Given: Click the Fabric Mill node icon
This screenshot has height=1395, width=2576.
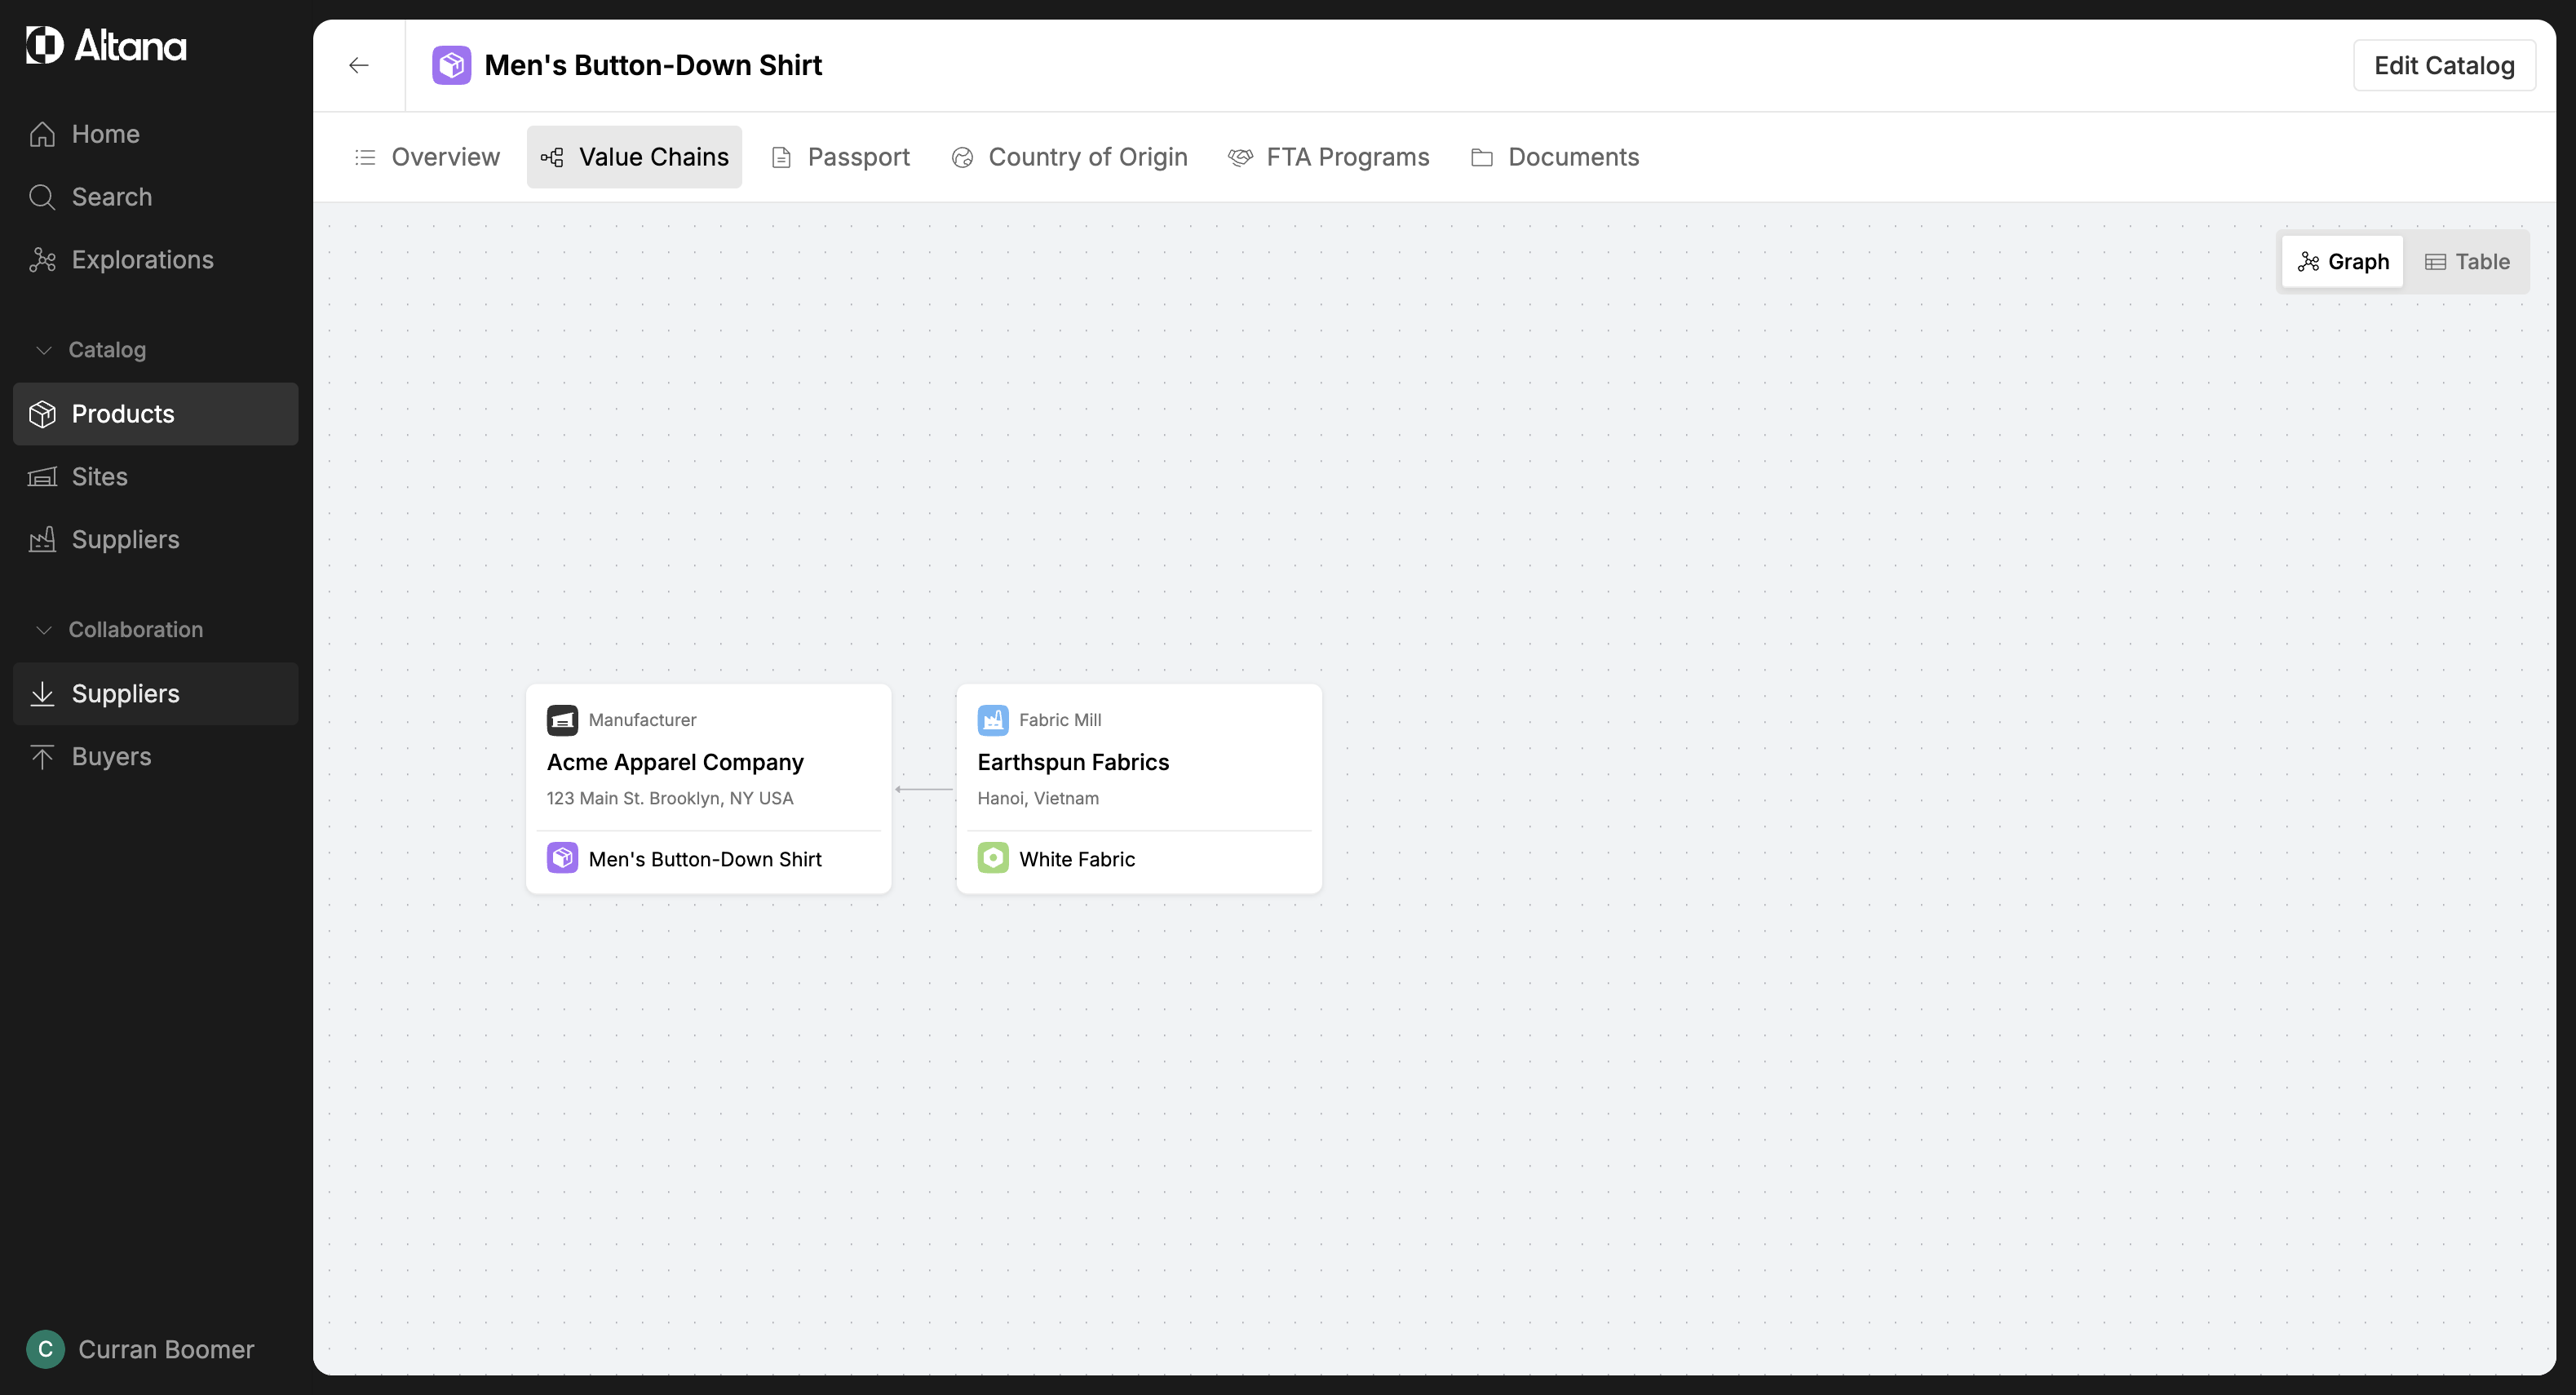Looking at the screenshot, I should tap(992, 720).
